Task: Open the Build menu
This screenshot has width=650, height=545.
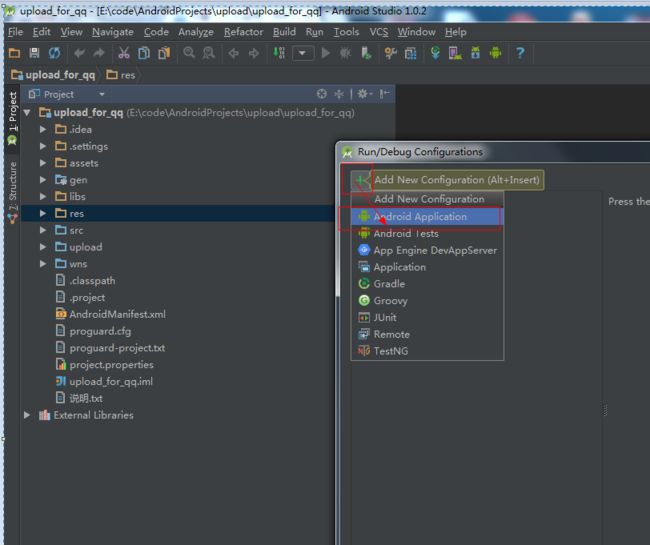Action: click(284, 32)
